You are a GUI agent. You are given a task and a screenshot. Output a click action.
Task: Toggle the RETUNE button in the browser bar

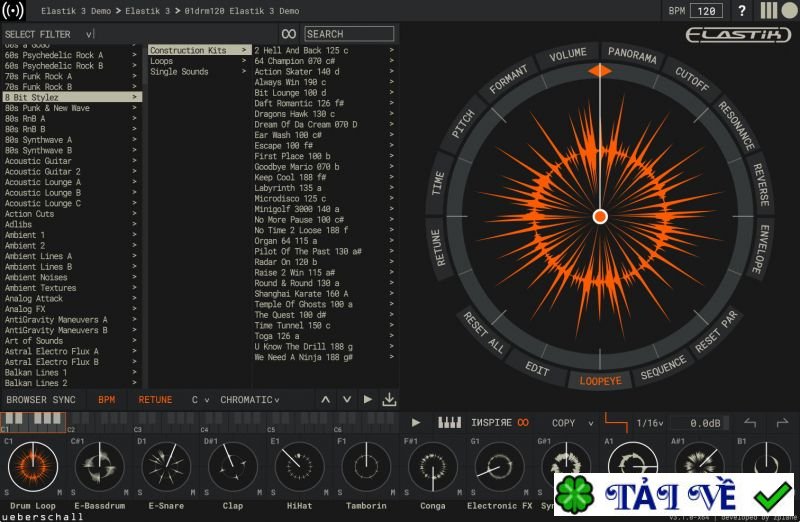pos(155,400)
